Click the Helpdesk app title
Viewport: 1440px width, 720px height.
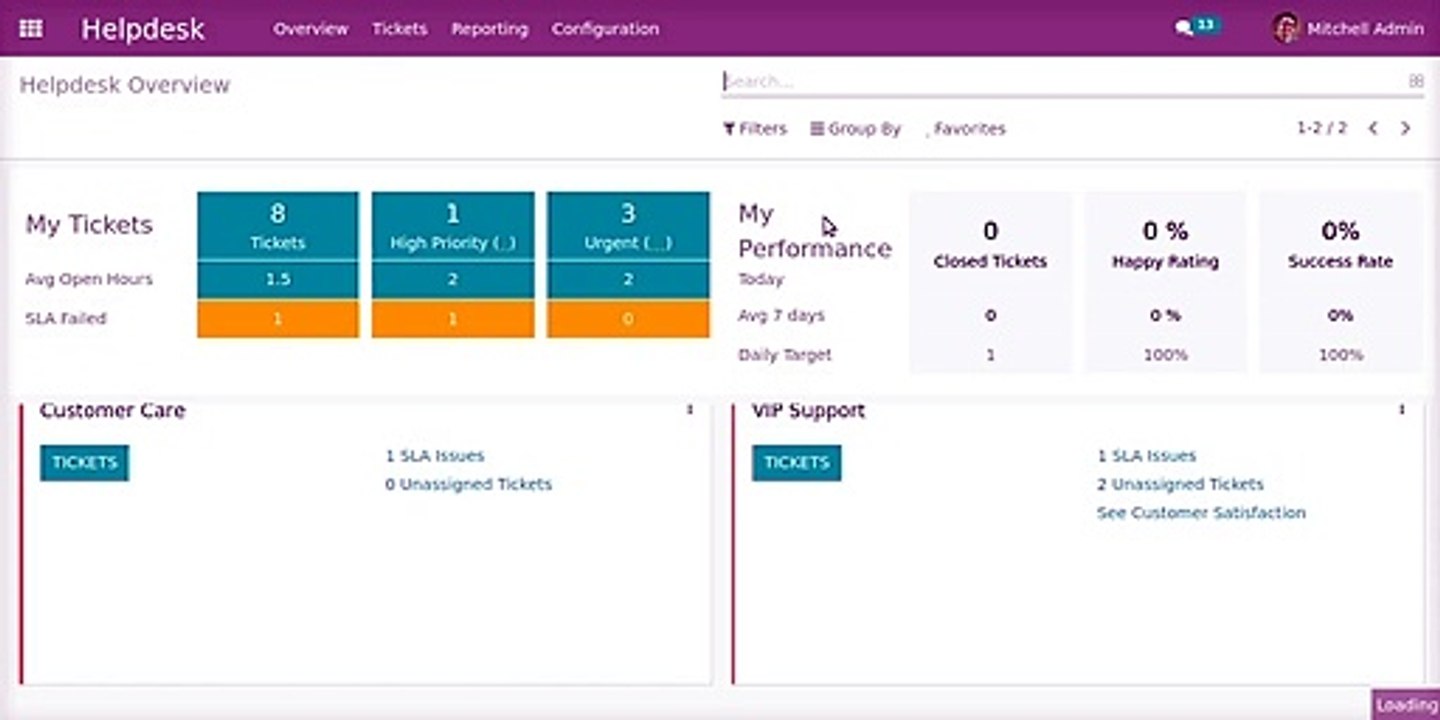tap(143, 29)
